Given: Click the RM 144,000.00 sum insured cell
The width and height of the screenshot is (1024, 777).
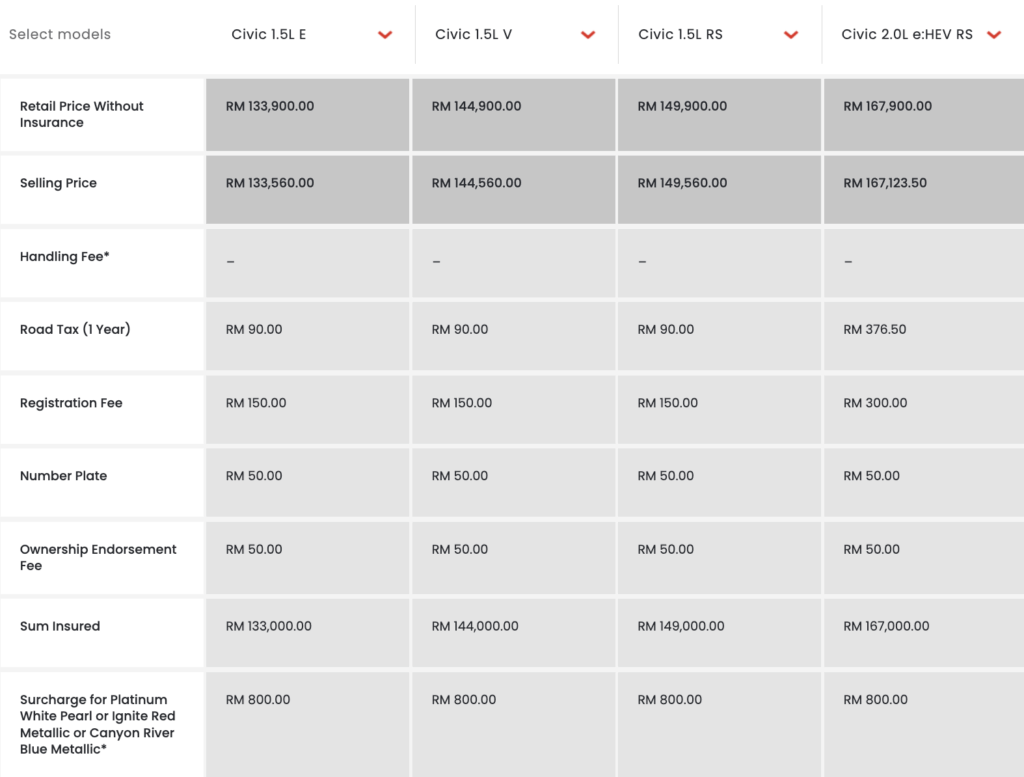Looking at the screenshot, I should tap(475, 626).
